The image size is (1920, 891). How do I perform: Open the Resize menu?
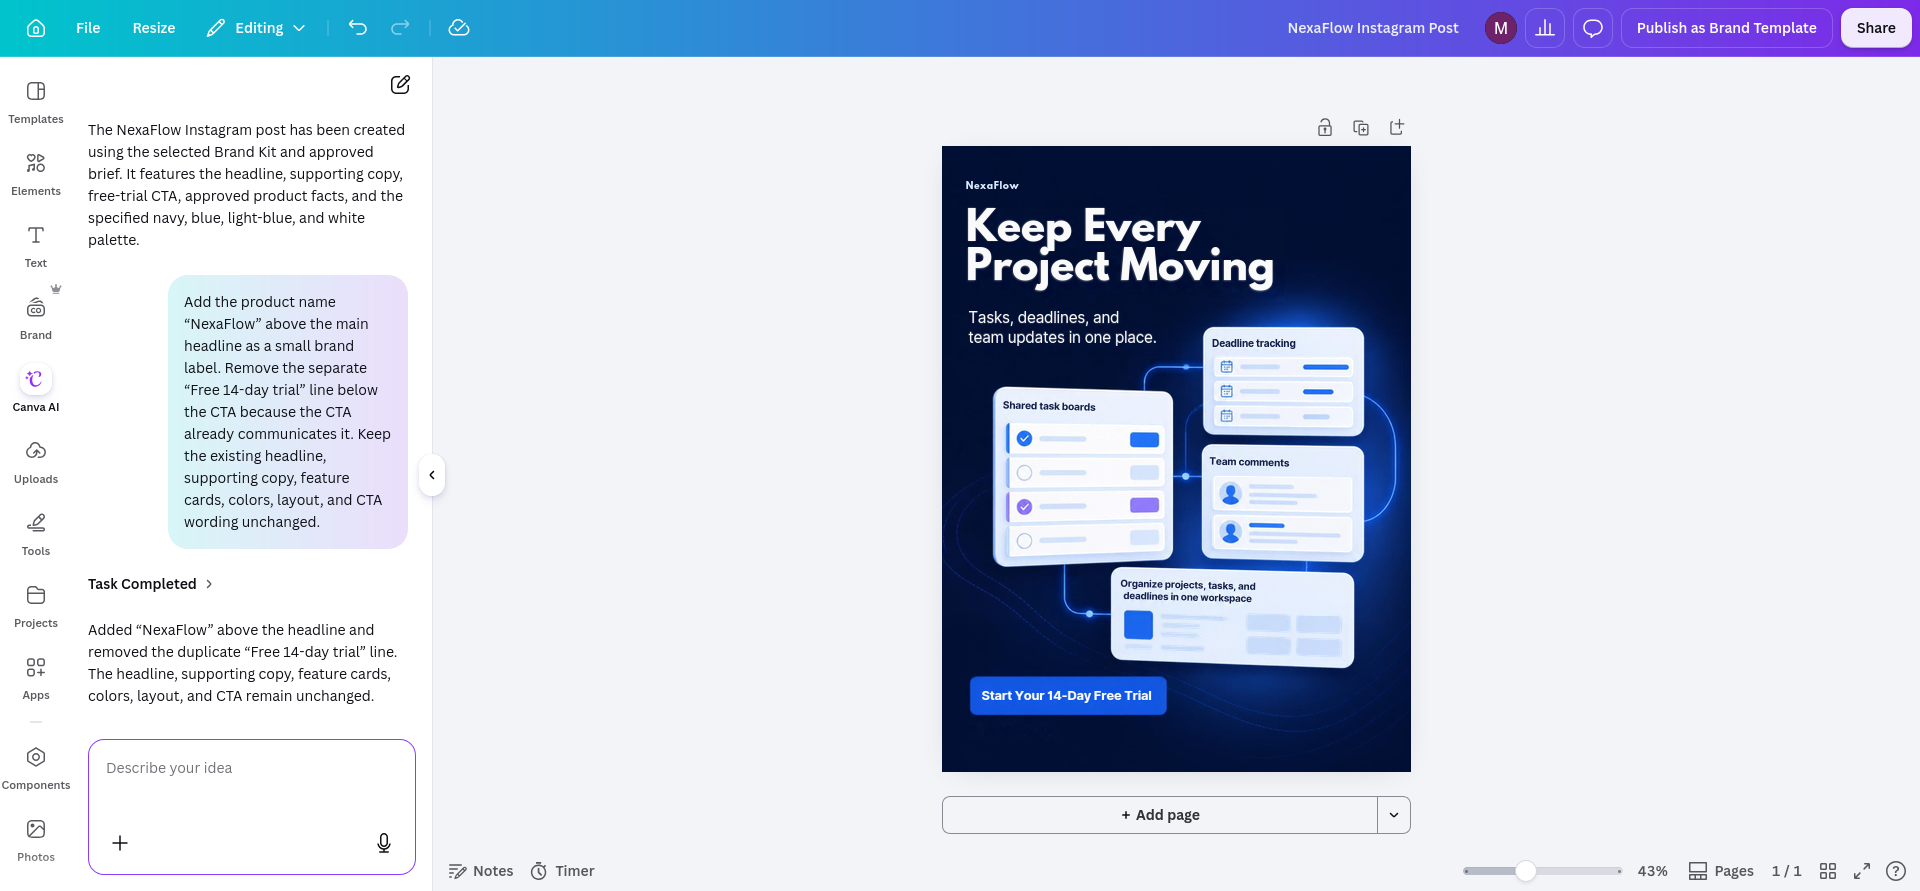[x=154, y=28]
